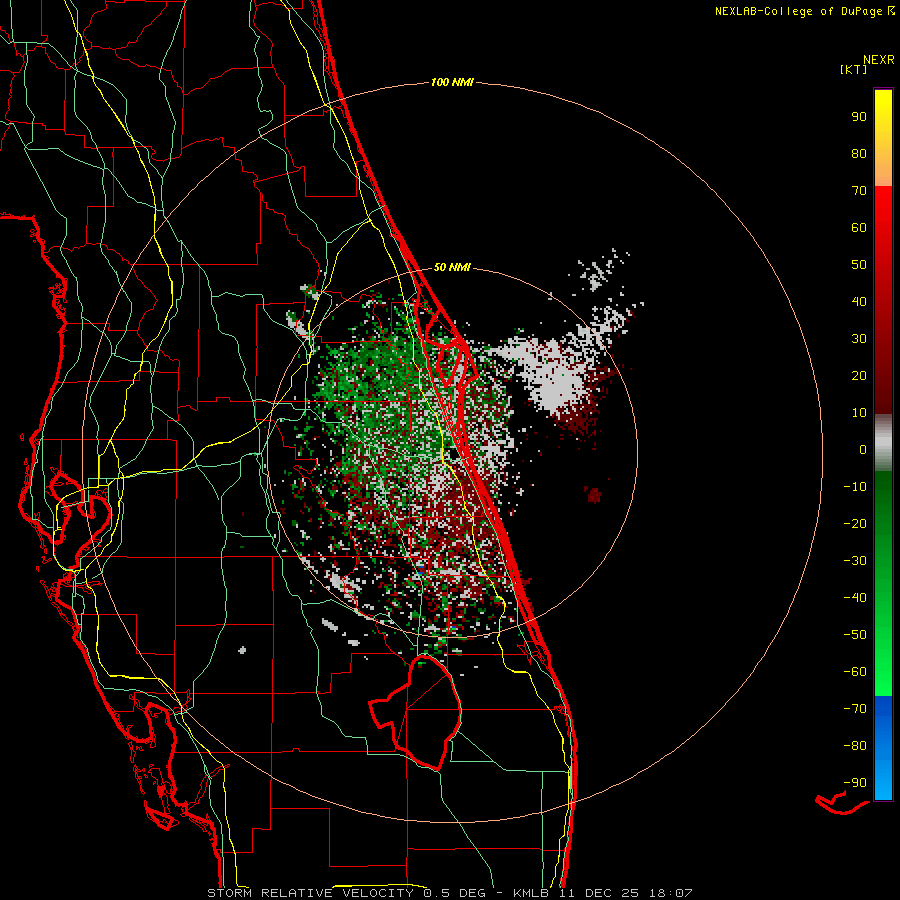Click the 50 knot scale label

tap(859, 264)
